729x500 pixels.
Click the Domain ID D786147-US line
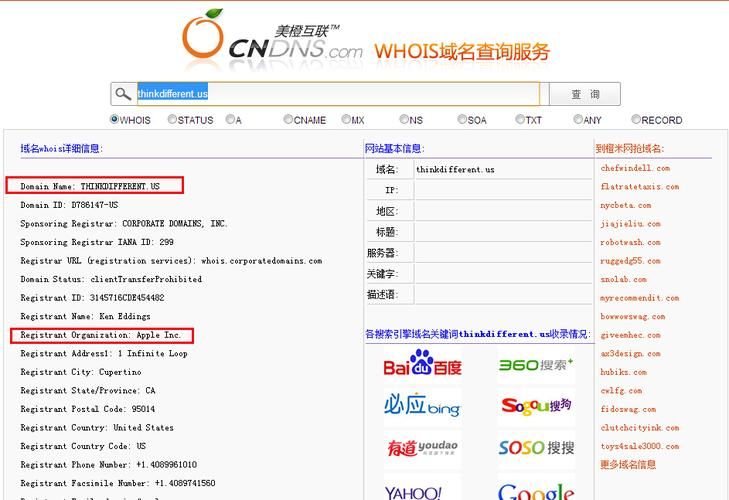point(69,205)
